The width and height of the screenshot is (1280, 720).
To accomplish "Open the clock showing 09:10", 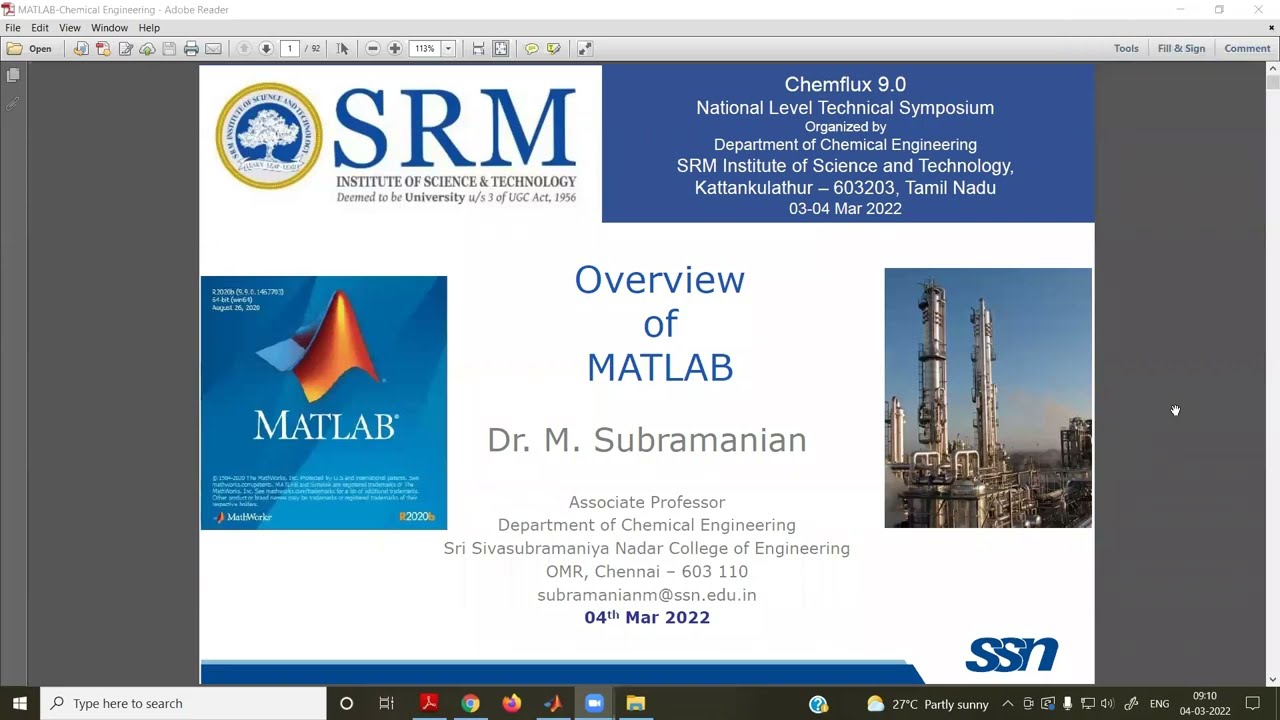I will [1205, 703].
